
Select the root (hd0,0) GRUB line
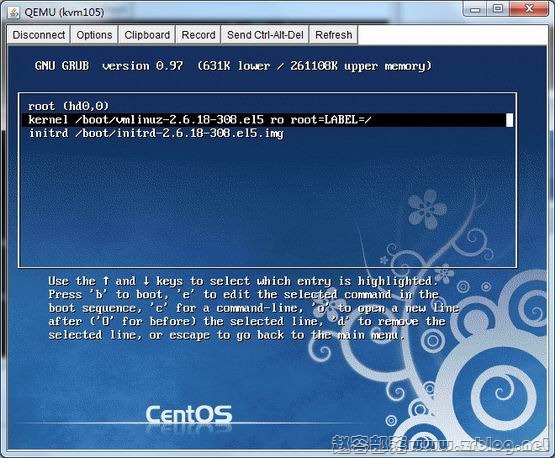pos(68,106)
